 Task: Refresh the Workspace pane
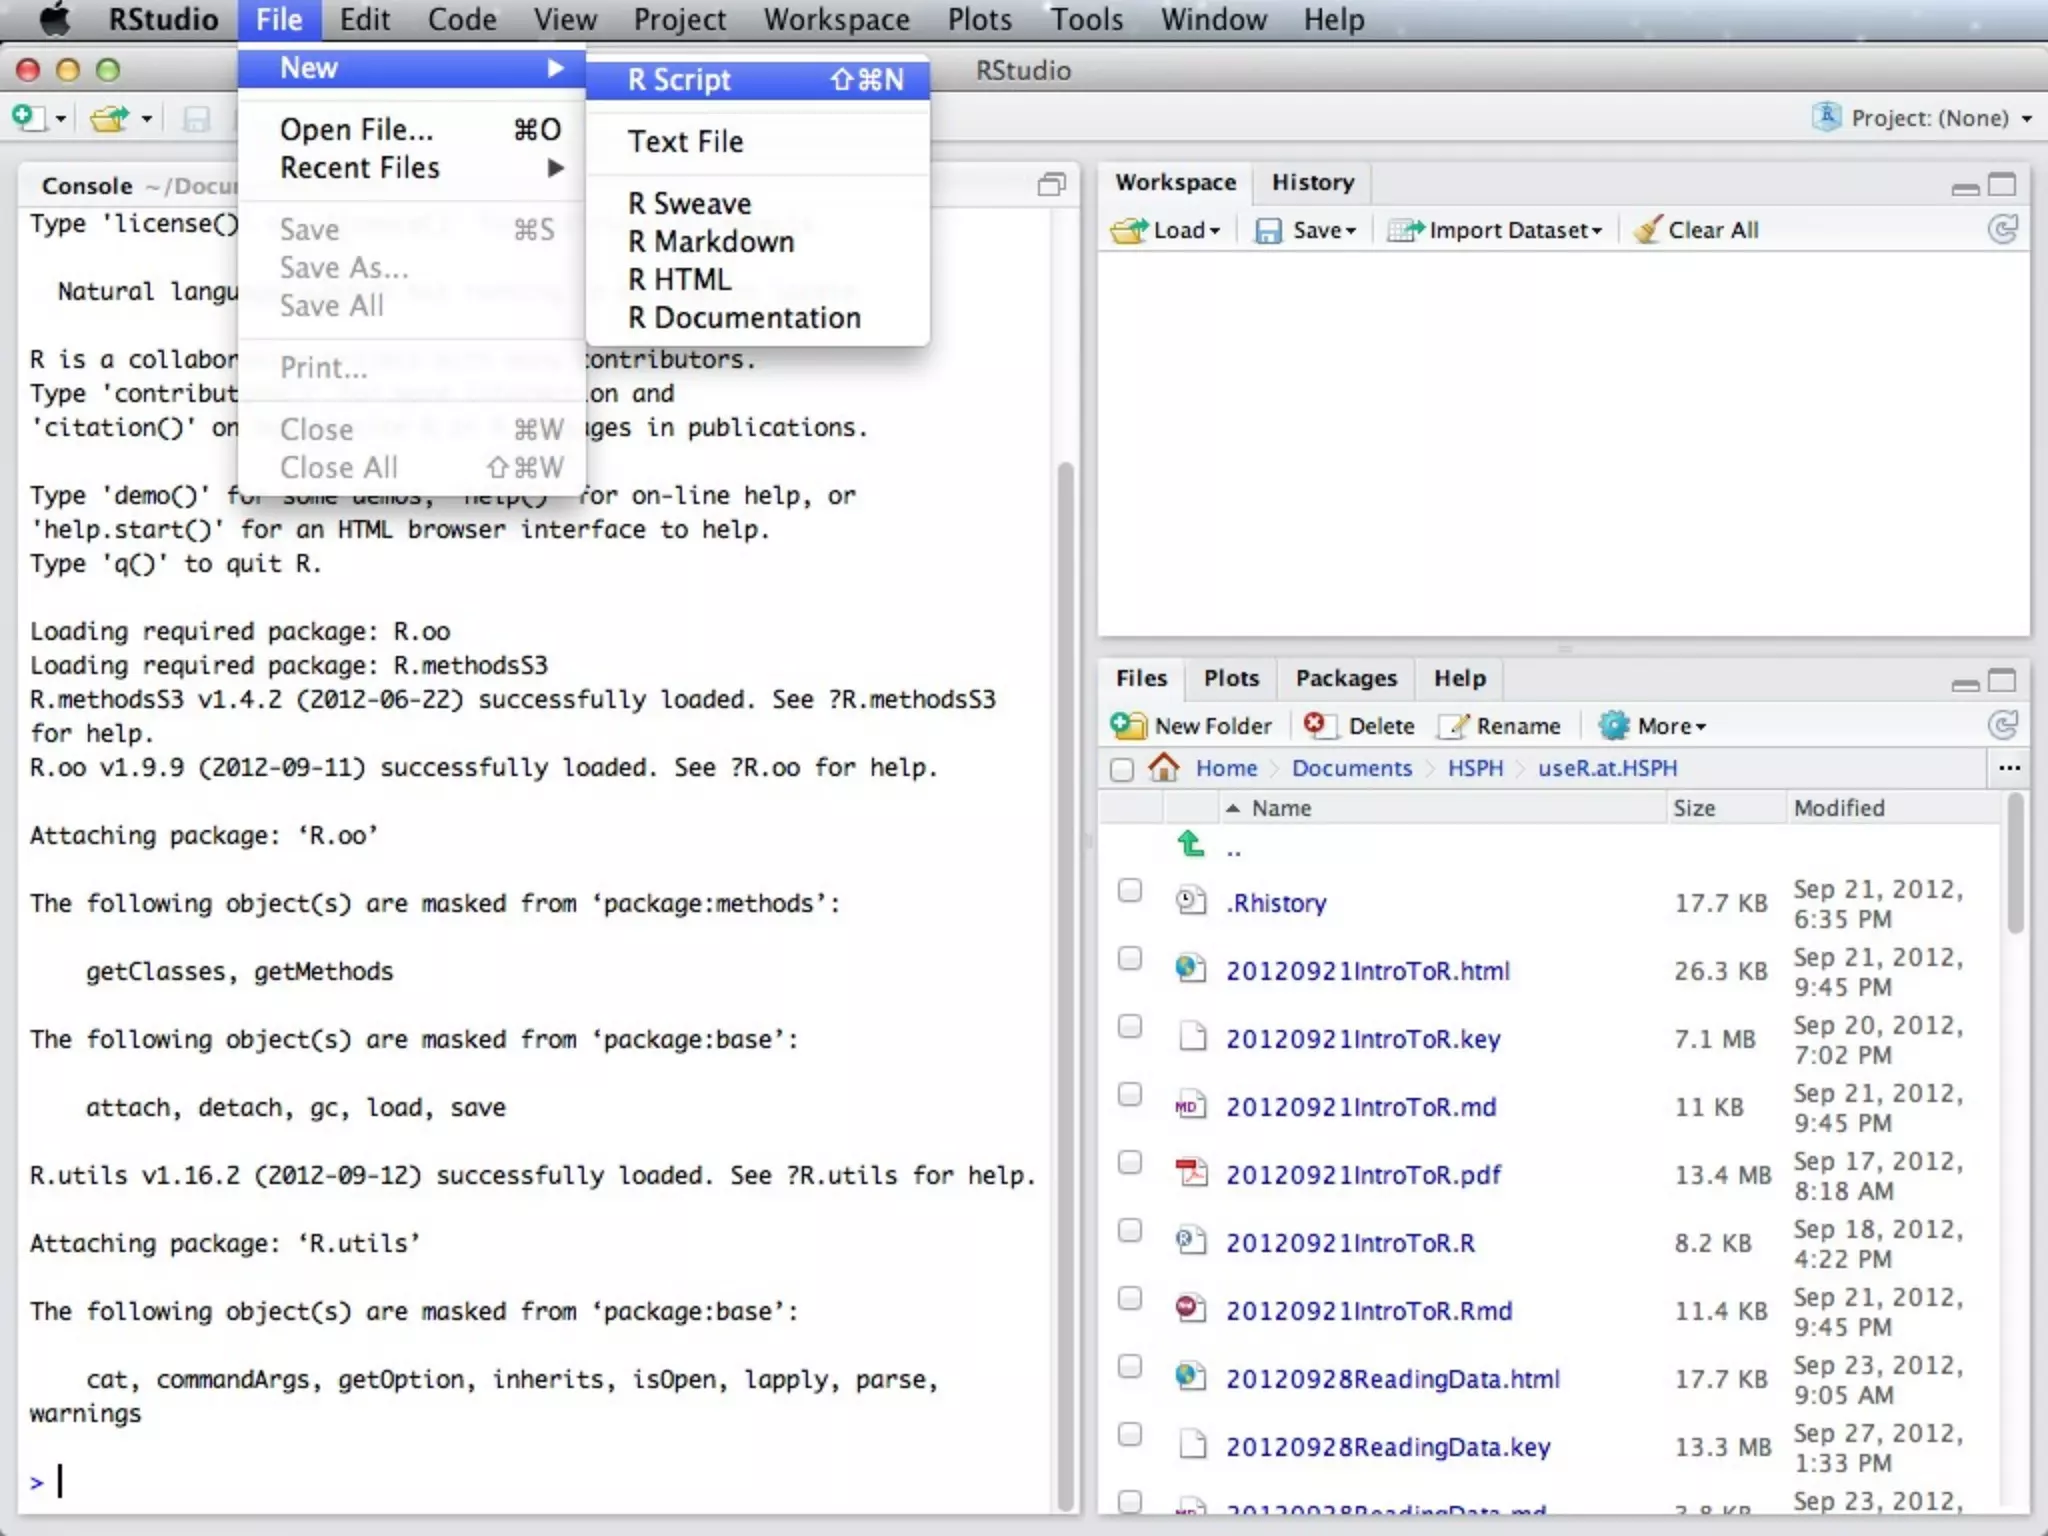pyautogui.click(x=2002, y=230)
